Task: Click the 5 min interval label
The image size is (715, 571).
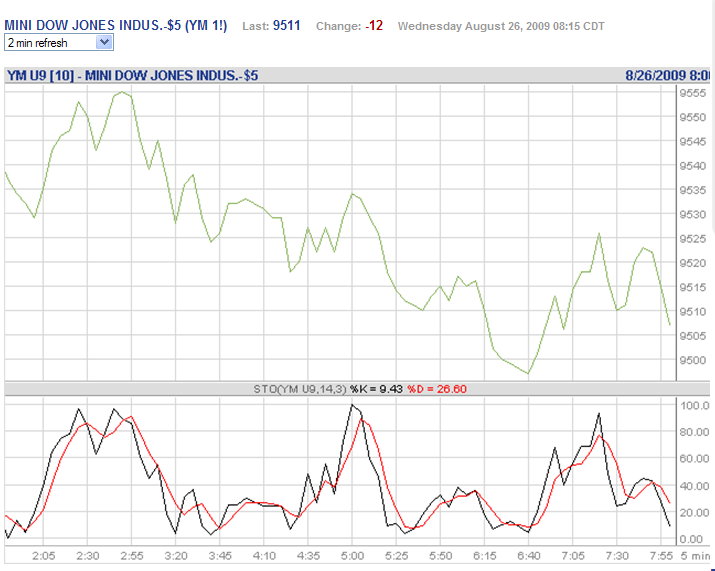Action: point(695,556)
